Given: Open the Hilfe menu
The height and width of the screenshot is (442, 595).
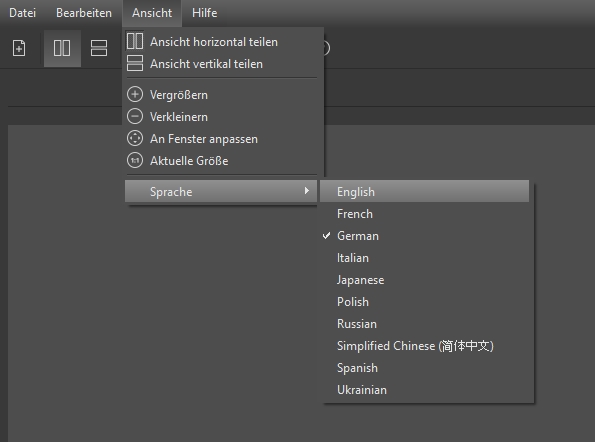Looking at the screenshot, I should coord(205,13).
